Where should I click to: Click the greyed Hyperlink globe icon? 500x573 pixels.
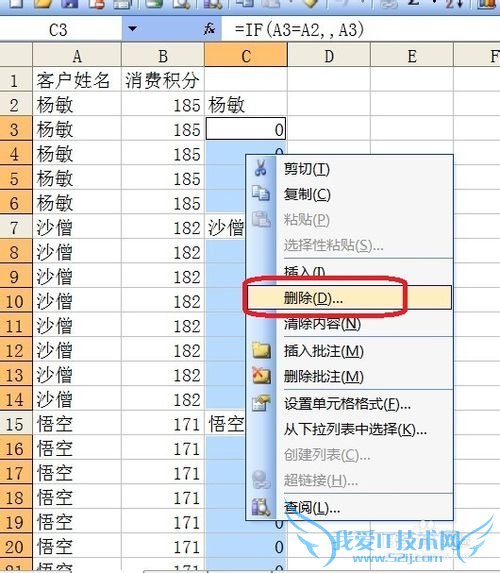point(261,480)
